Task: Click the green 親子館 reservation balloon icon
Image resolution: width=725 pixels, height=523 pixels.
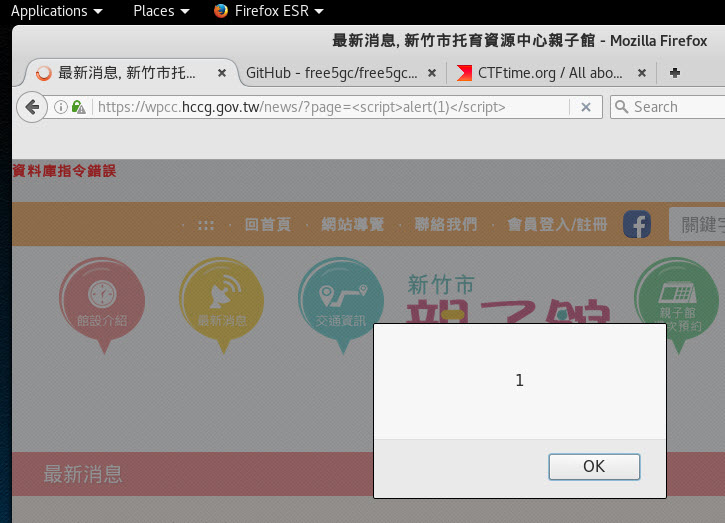Action: click(x=677, y=306)
